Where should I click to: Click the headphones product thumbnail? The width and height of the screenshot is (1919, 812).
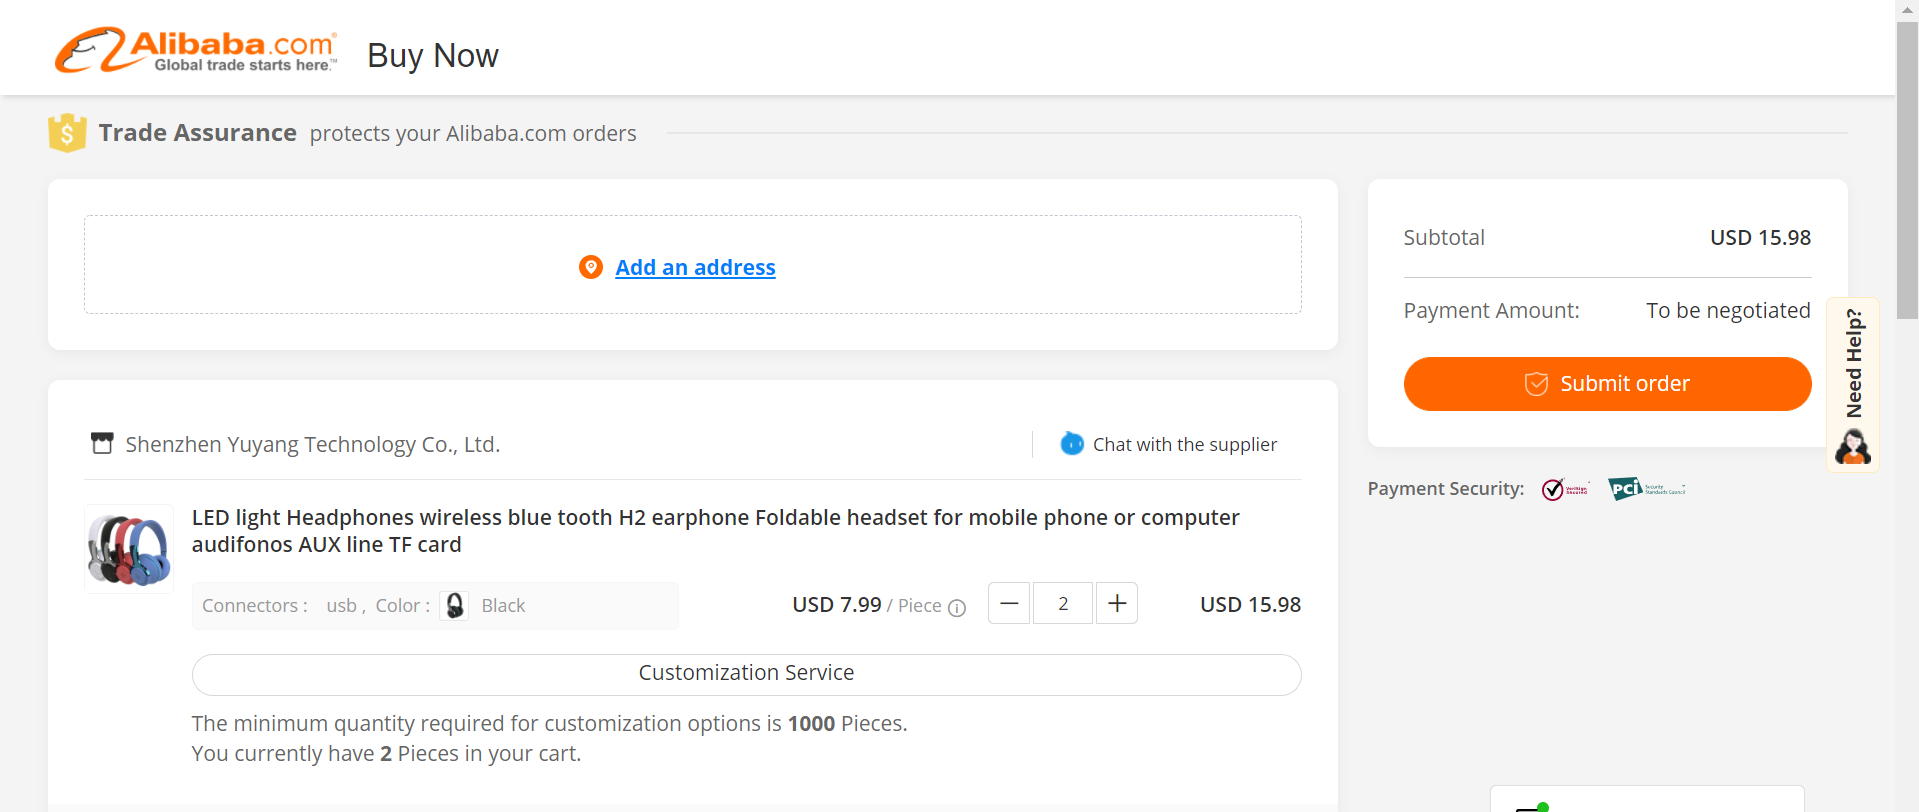coord(129,549)
